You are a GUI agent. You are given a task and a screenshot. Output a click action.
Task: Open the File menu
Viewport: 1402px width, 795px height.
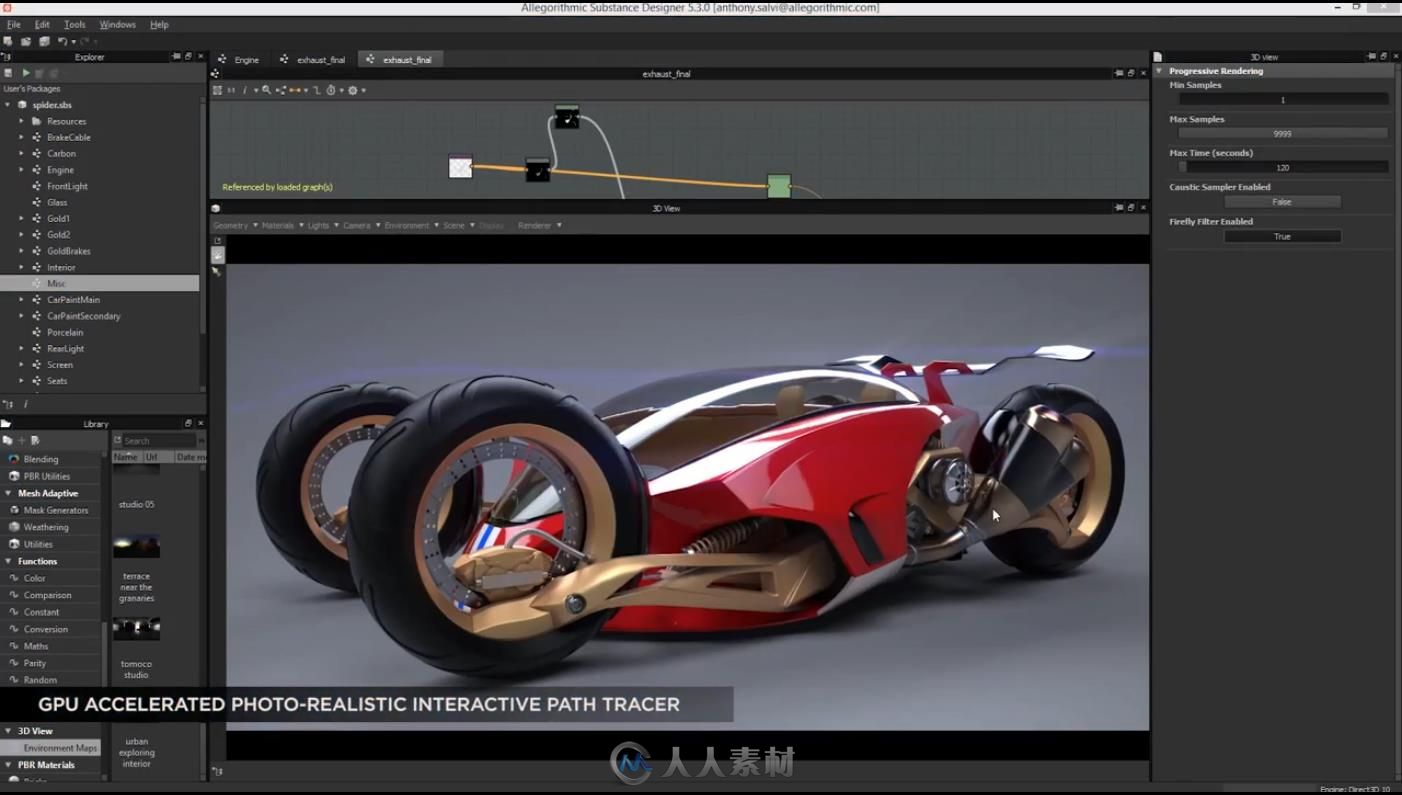click(x=14, y=24)
